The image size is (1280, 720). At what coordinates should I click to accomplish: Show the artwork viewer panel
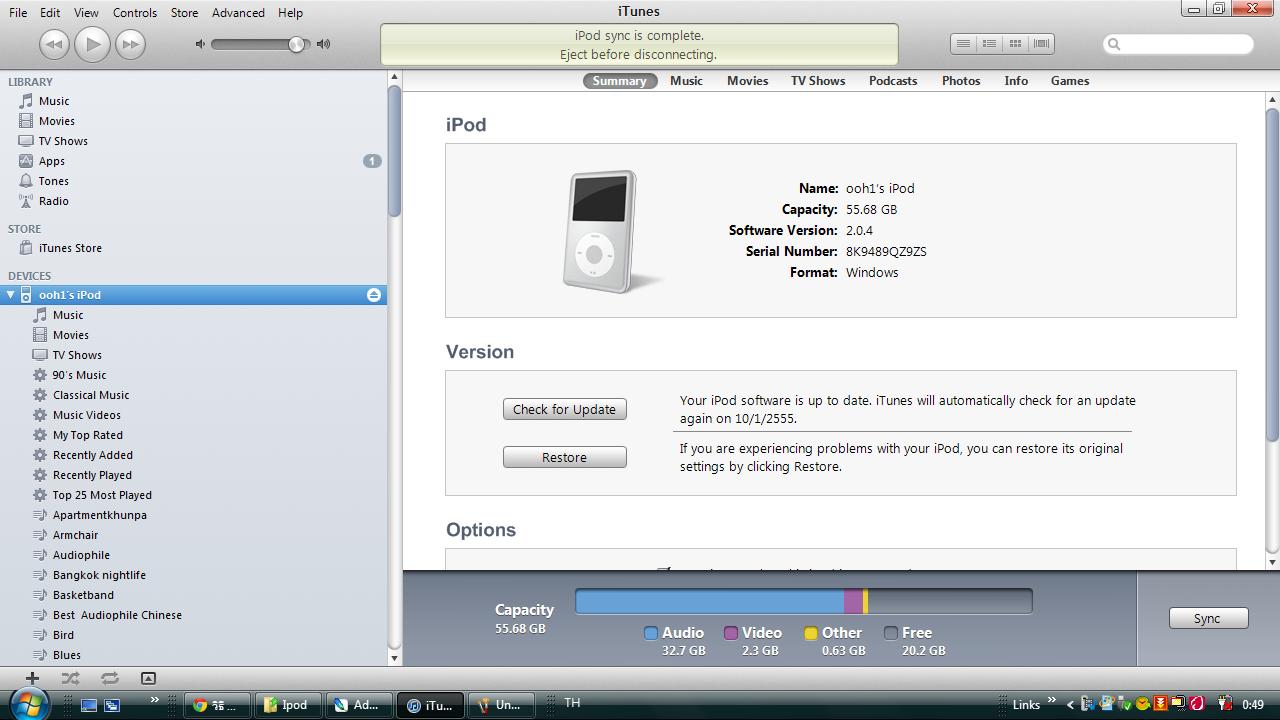pos(148,678)
